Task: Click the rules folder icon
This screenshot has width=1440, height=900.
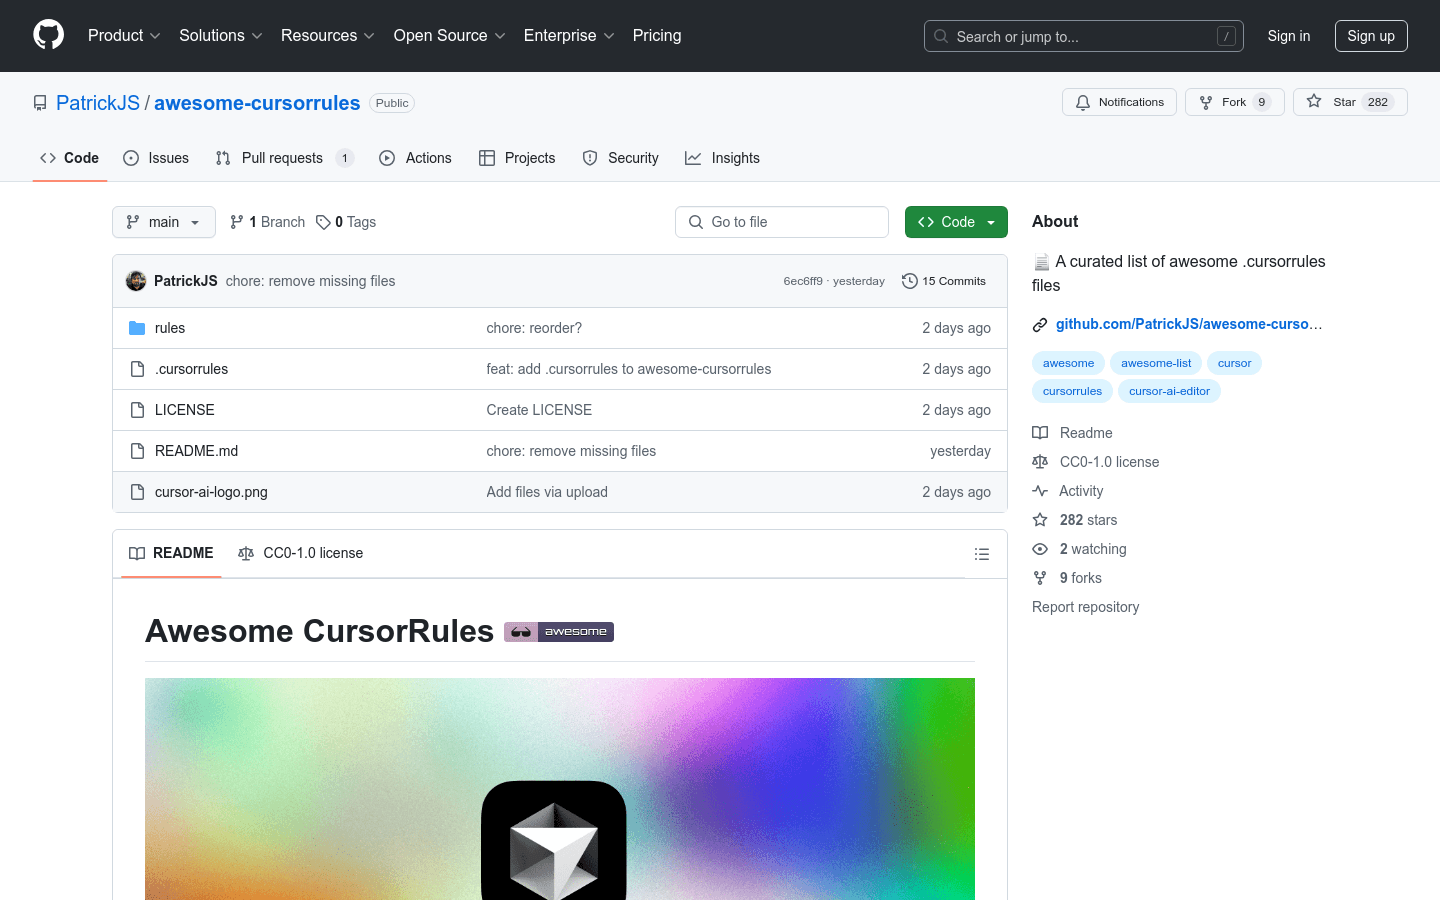Action: (x=137, y=328)
